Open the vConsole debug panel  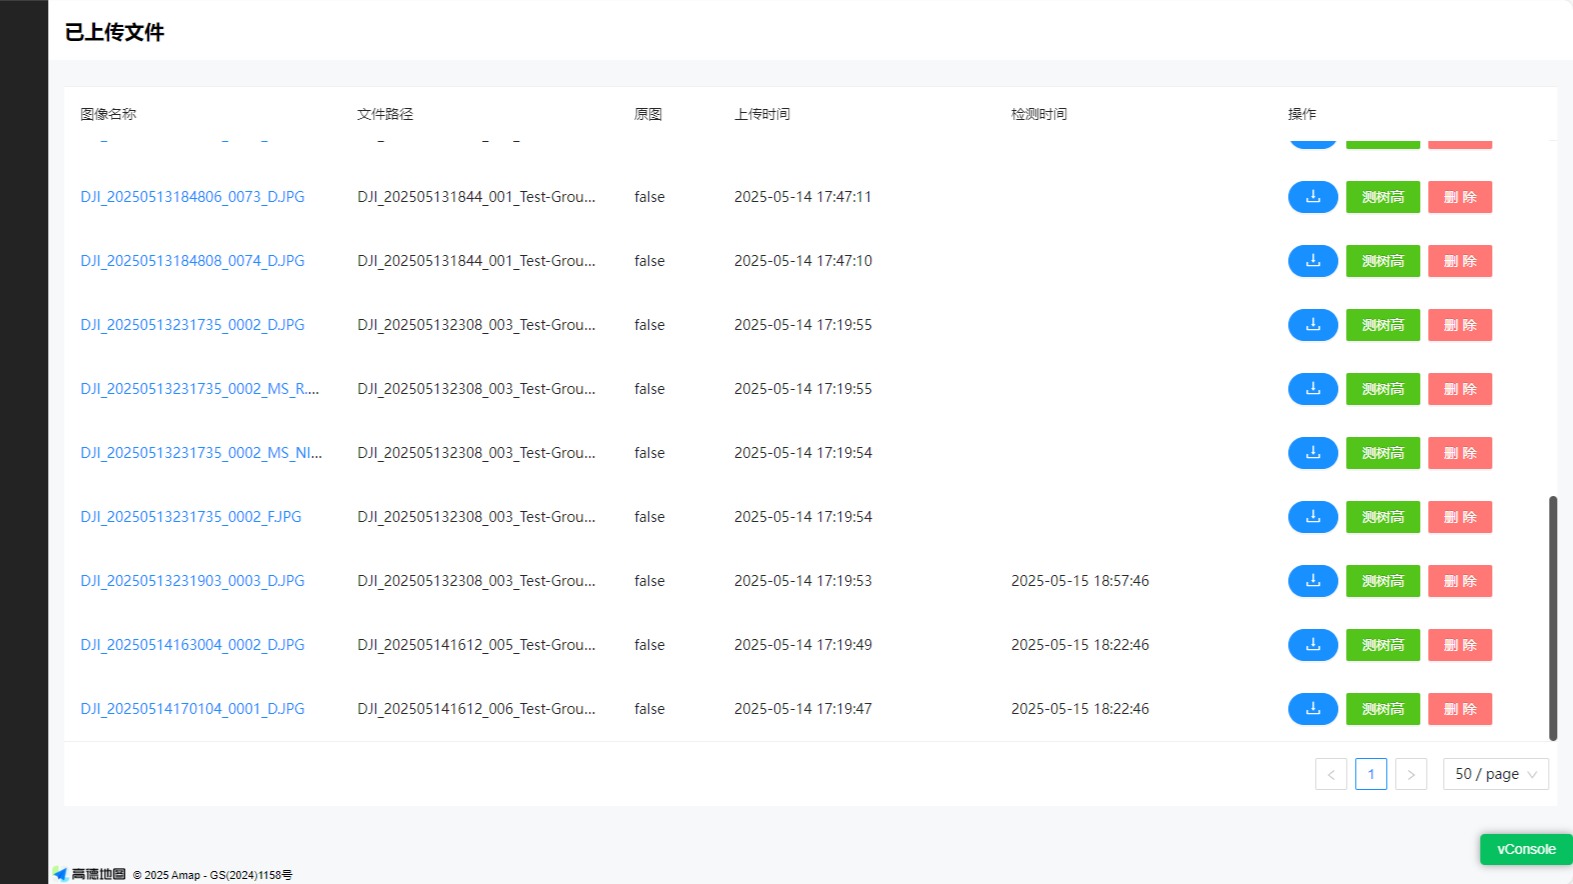pyautogui.click(x=1526, y=849)
